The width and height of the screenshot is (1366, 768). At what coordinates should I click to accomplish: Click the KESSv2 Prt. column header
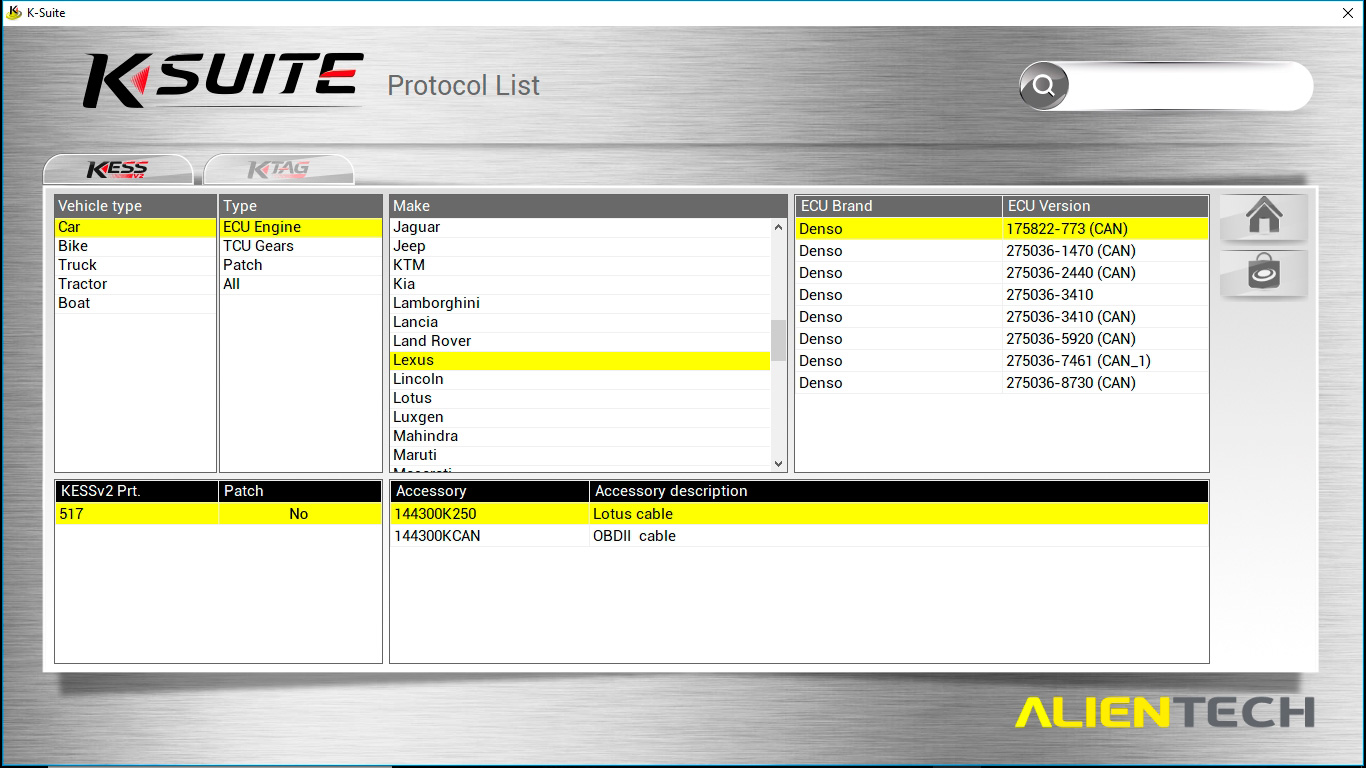[x=137, y=491]
